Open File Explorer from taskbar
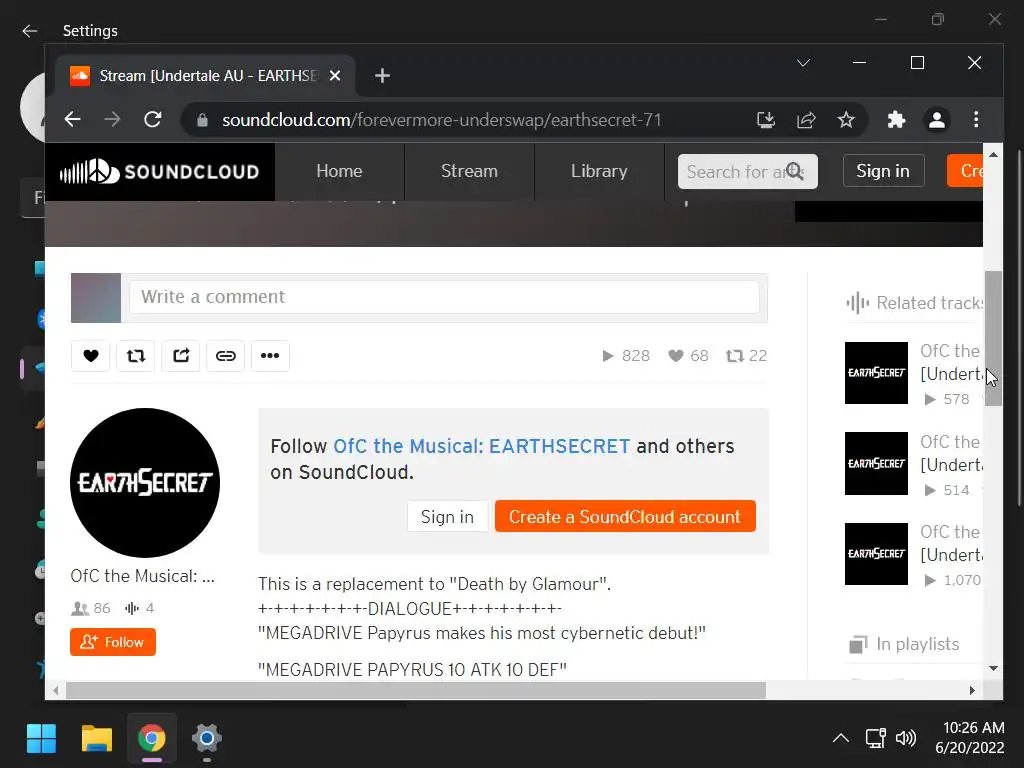The height and width of the screenshot is (768, 1024). tap(97, 739)
